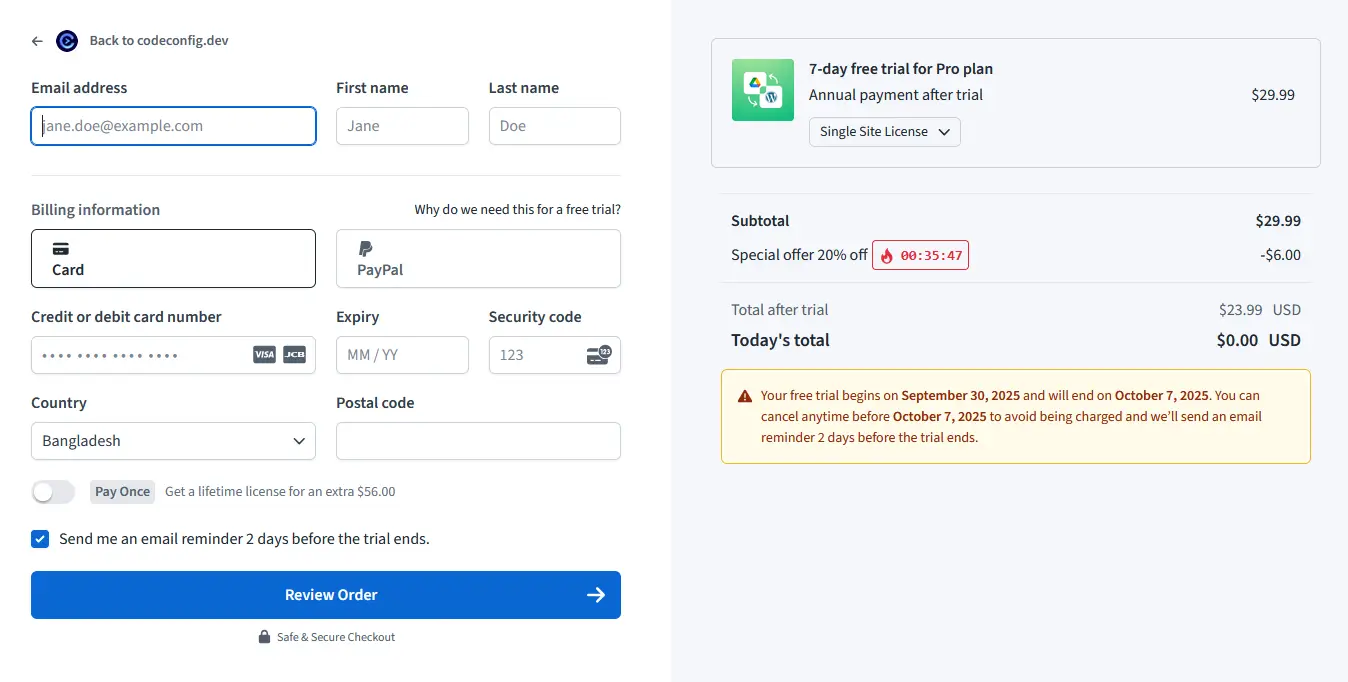Click the Postal code input field
This screenshot has width=1348, height=682.
coord(478,441)
